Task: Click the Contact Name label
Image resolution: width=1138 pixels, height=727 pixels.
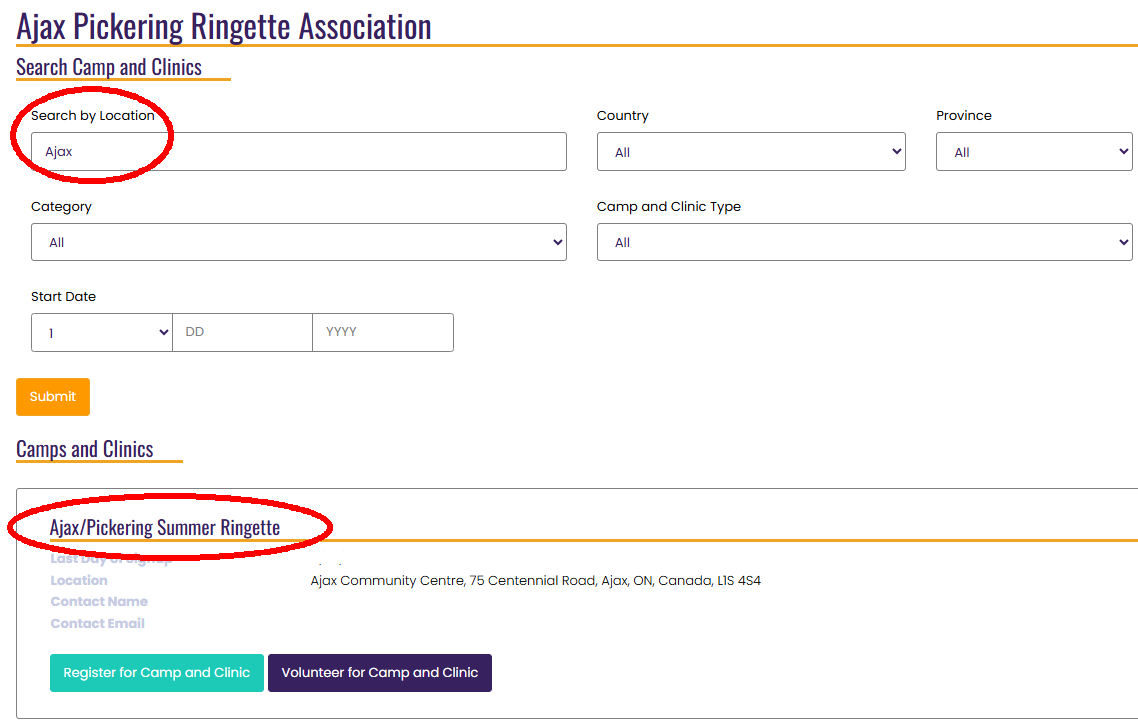Action: tap(99, 602)
